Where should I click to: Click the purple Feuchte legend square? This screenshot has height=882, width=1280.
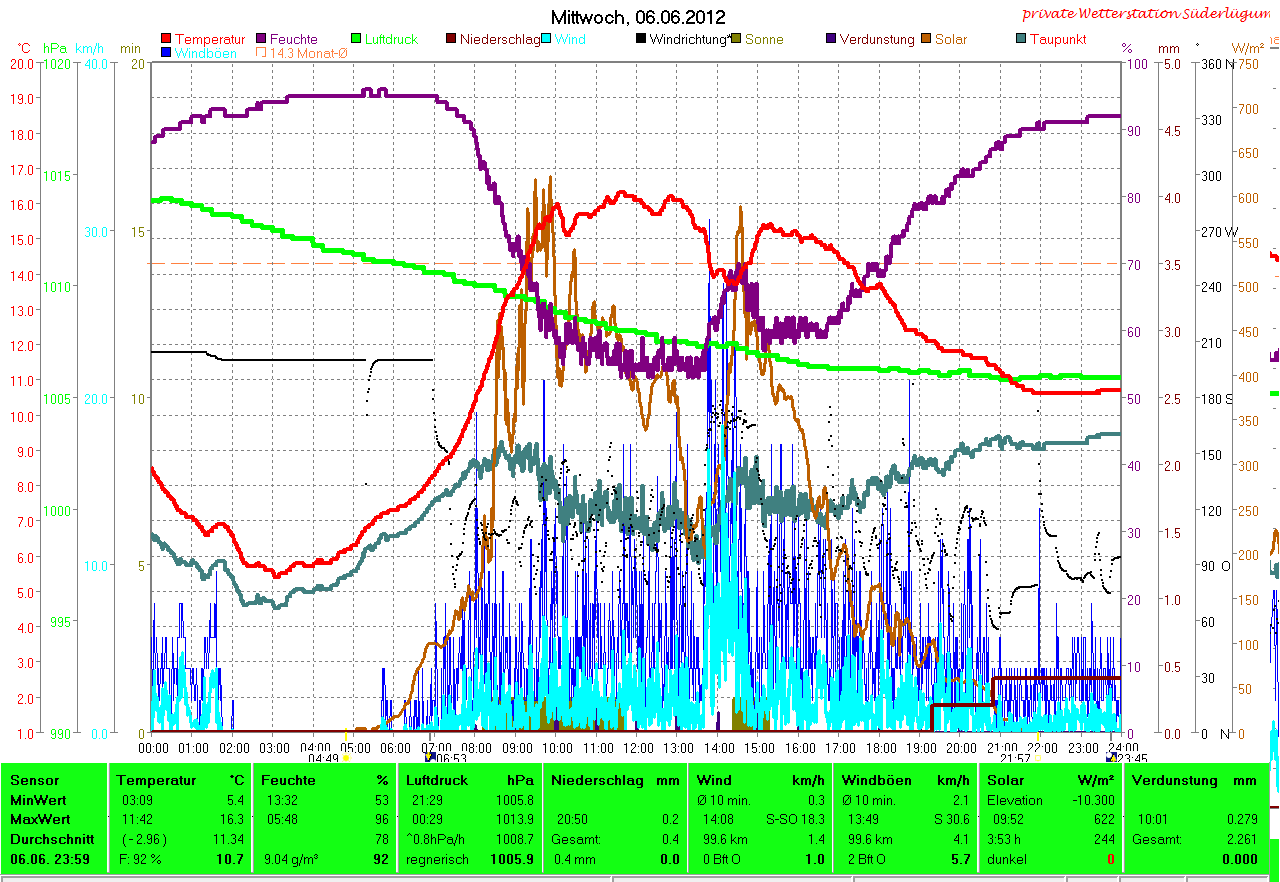[262, 39]
